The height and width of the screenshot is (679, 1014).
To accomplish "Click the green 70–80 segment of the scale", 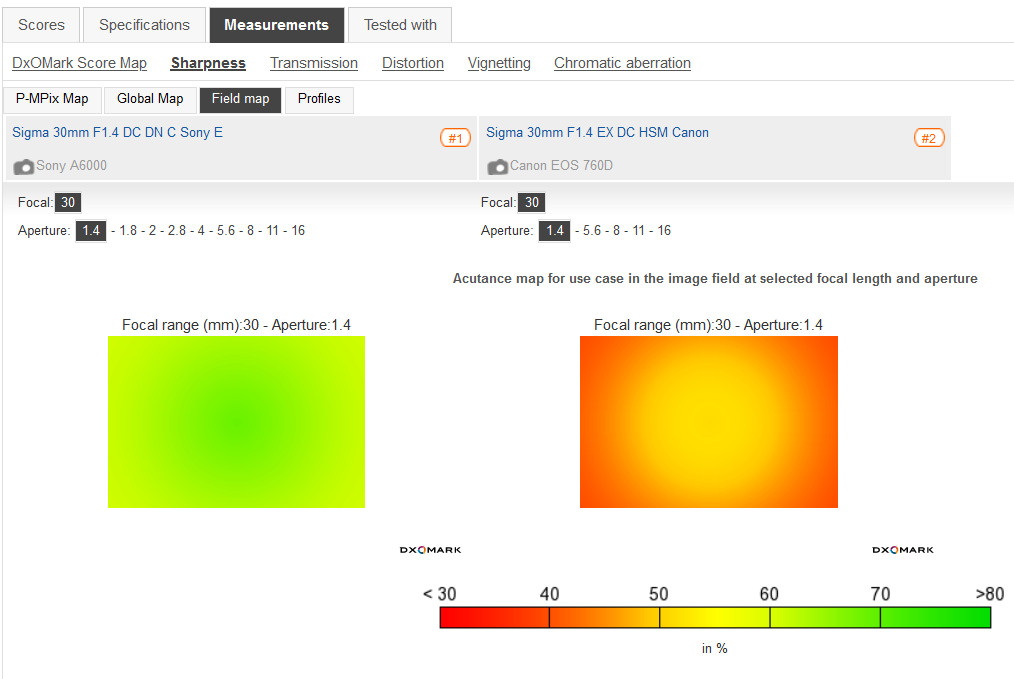I will (x=935, y=618).
